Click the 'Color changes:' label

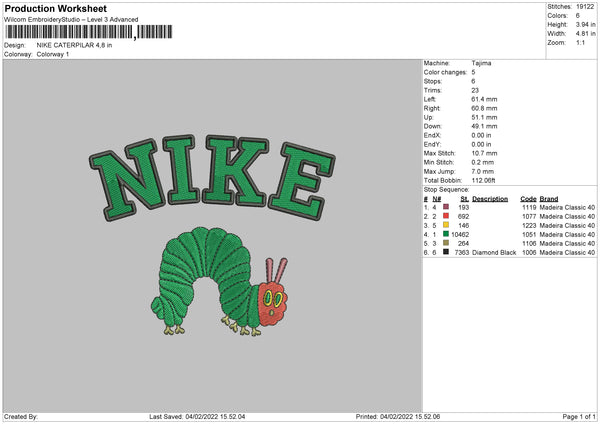coord(445,72)
